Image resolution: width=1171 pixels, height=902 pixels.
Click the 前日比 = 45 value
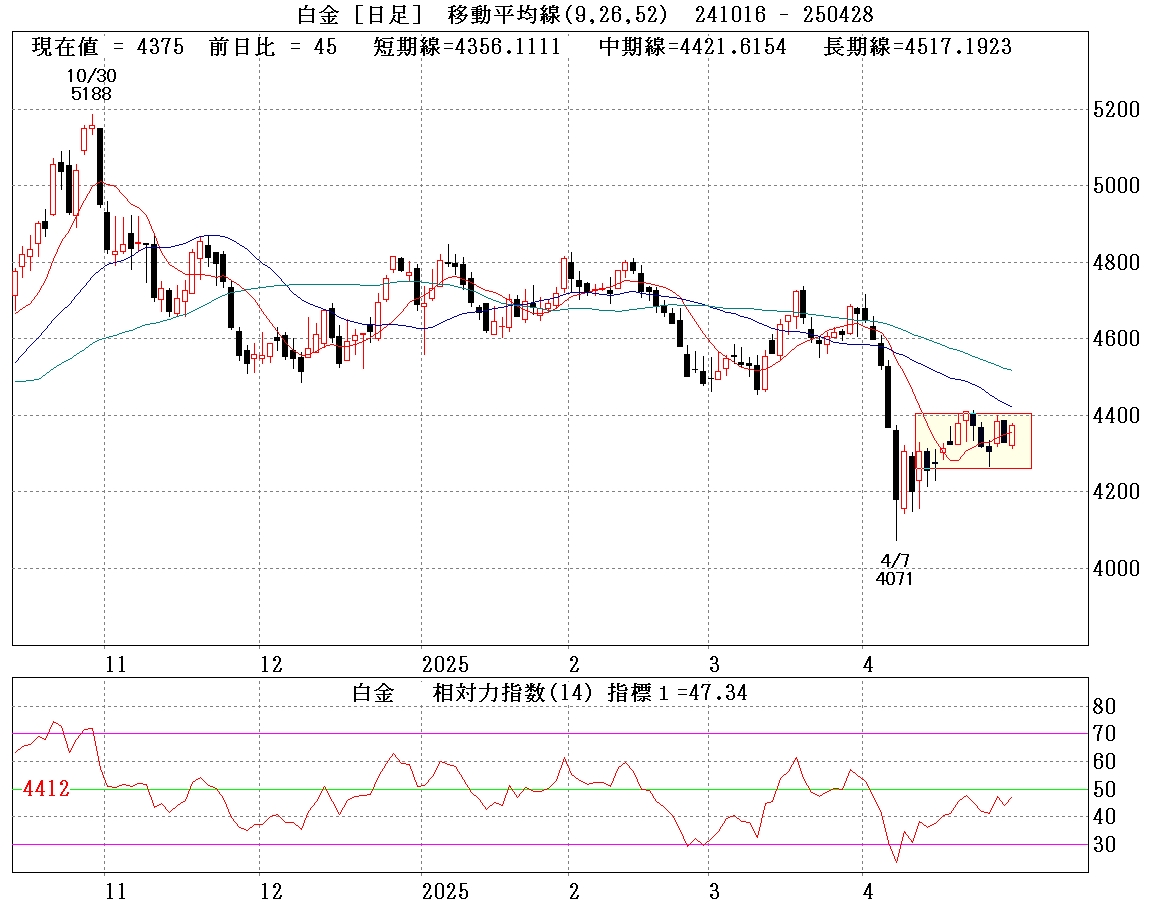point(273,47)
